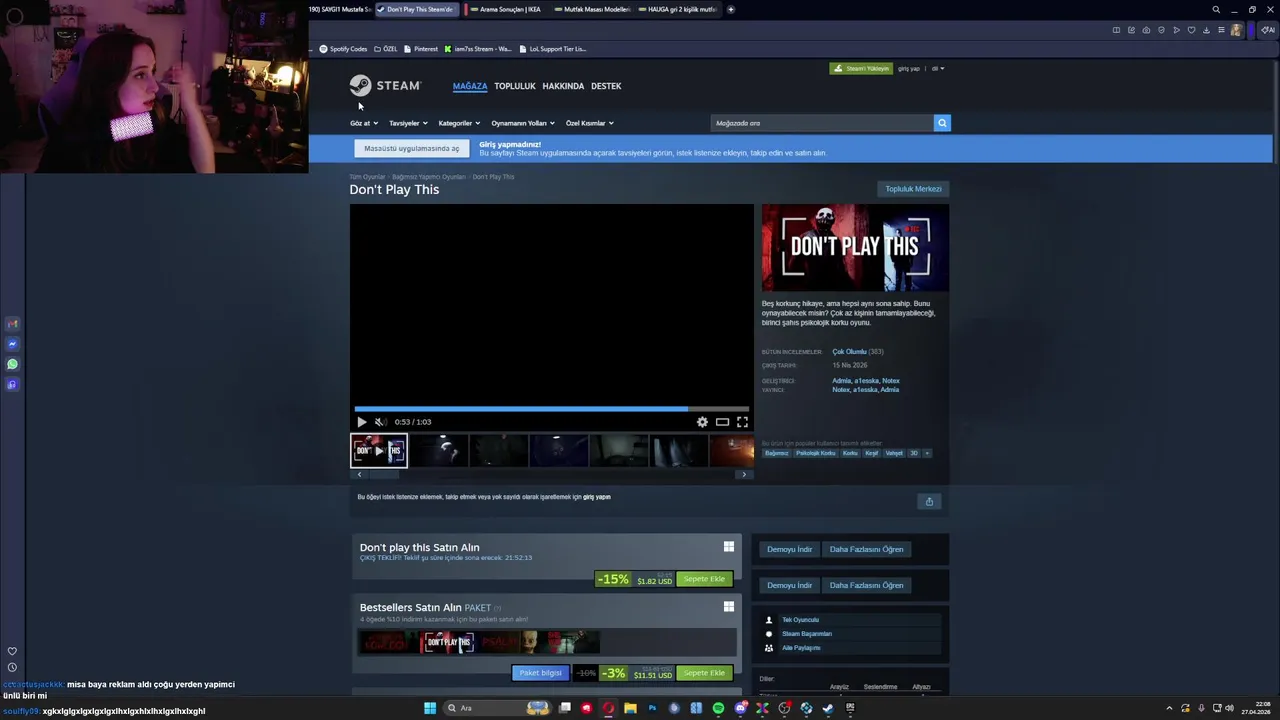Add a tag with the plus button

(x=927, y=453)
